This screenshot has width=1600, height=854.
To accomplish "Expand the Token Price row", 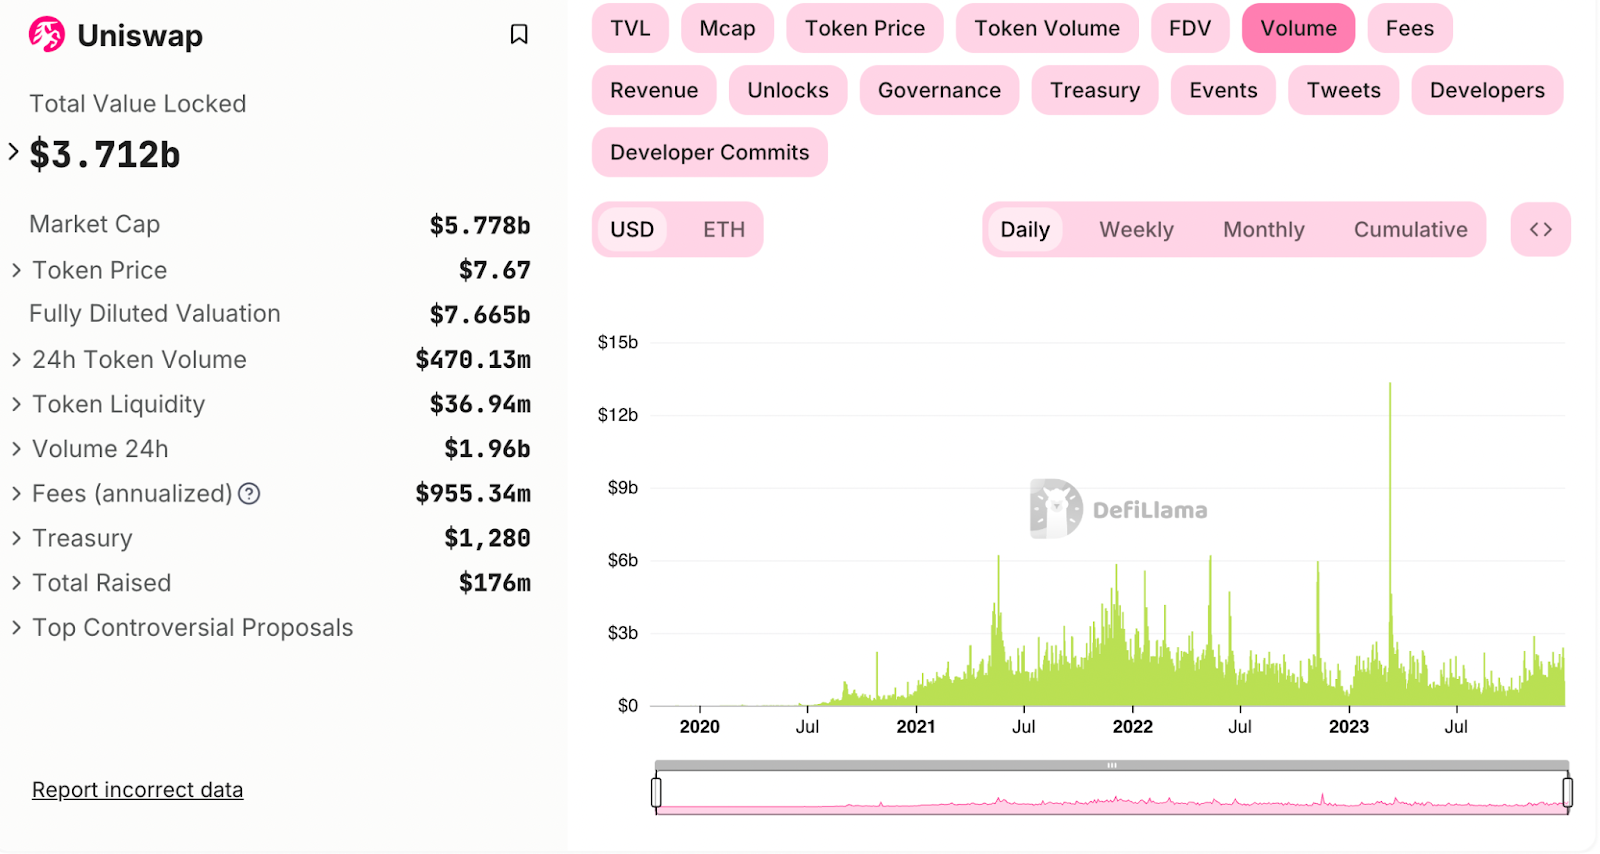I will click(16, 270).
